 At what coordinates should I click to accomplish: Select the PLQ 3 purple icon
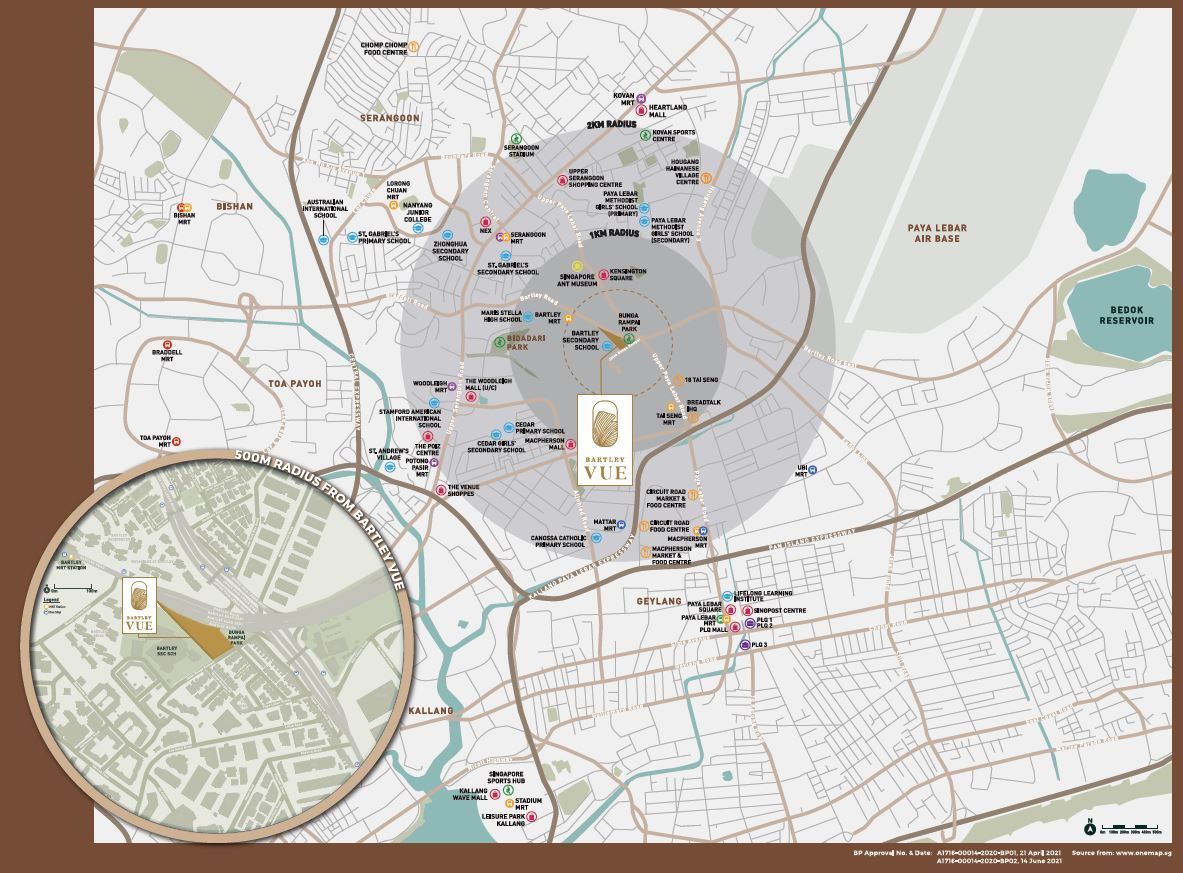tap(745, 645)
